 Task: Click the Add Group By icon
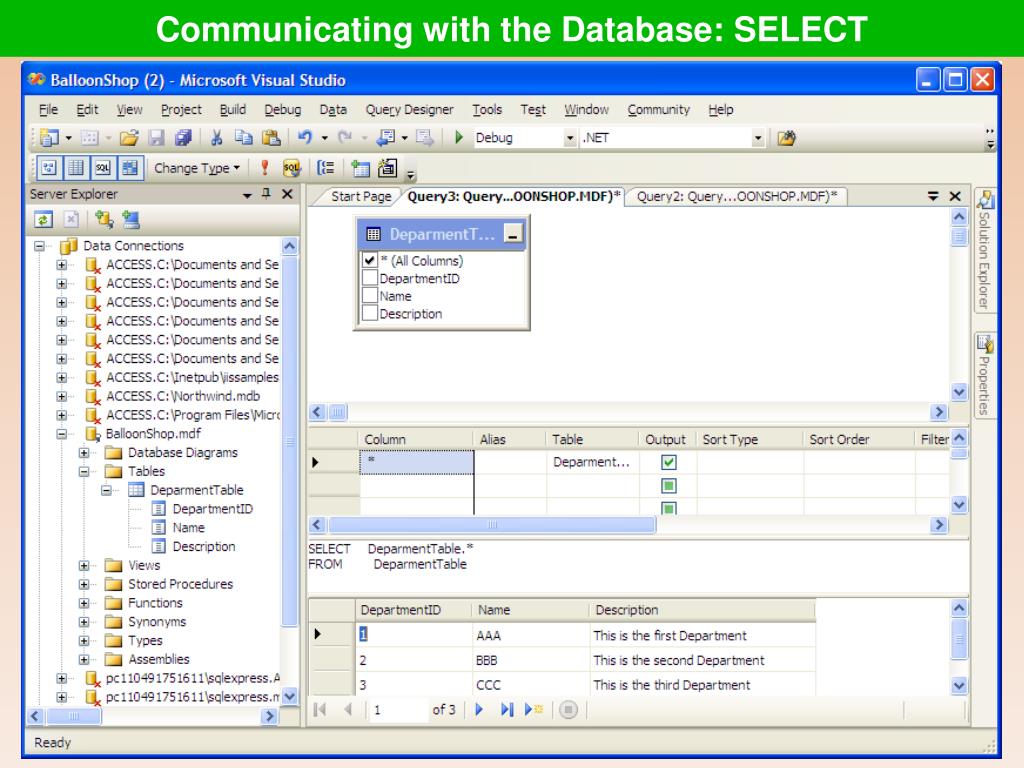click(x=325, y=168)
